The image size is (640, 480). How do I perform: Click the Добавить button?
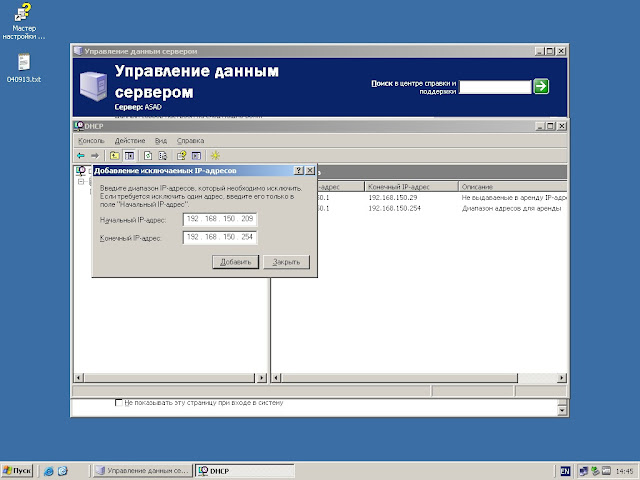(236, 262)
